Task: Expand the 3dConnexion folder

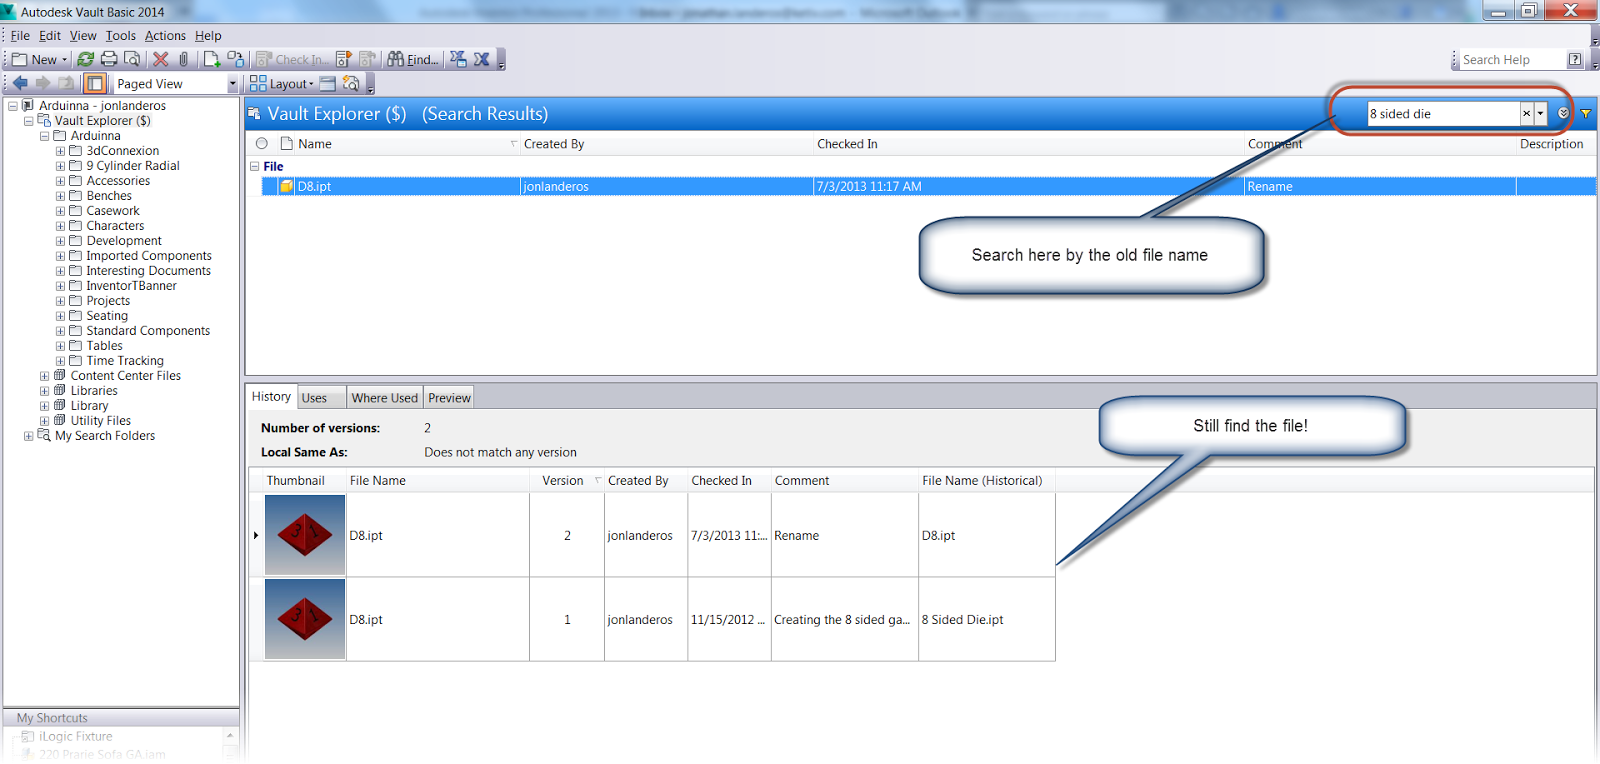Action: [x=60, y=151]
